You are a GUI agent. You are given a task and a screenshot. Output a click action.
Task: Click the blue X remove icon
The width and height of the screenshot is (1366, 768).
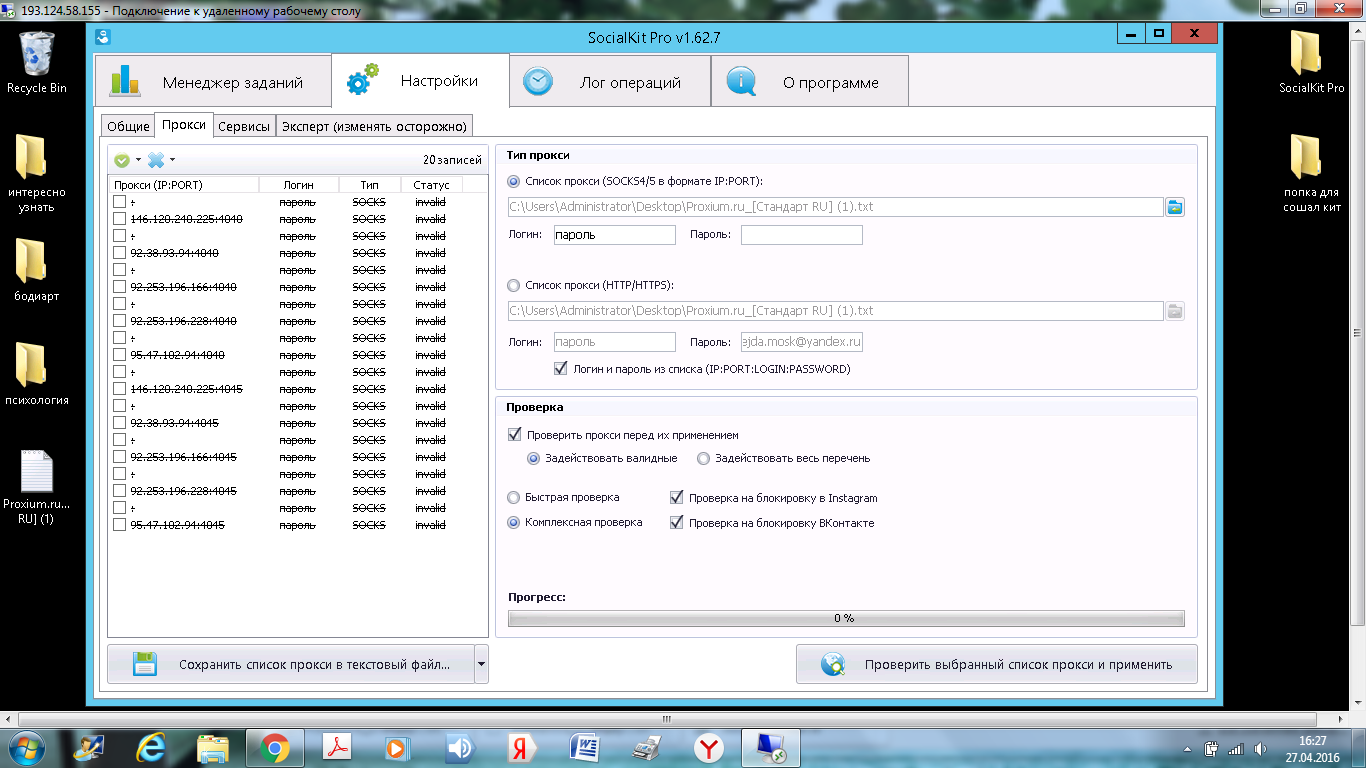click(x=156, y=160)
